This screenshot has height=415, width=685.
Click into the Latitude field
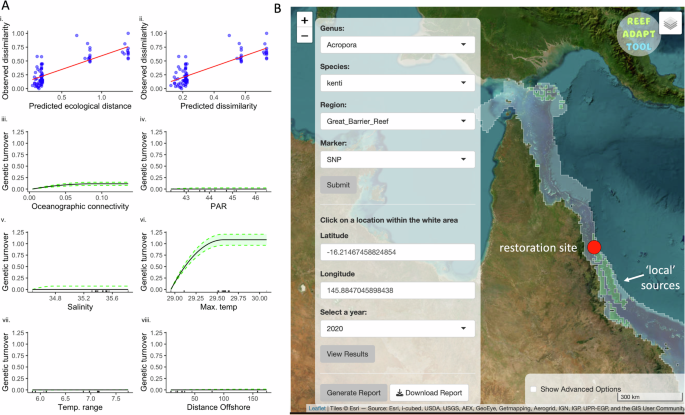click(398, 252)
